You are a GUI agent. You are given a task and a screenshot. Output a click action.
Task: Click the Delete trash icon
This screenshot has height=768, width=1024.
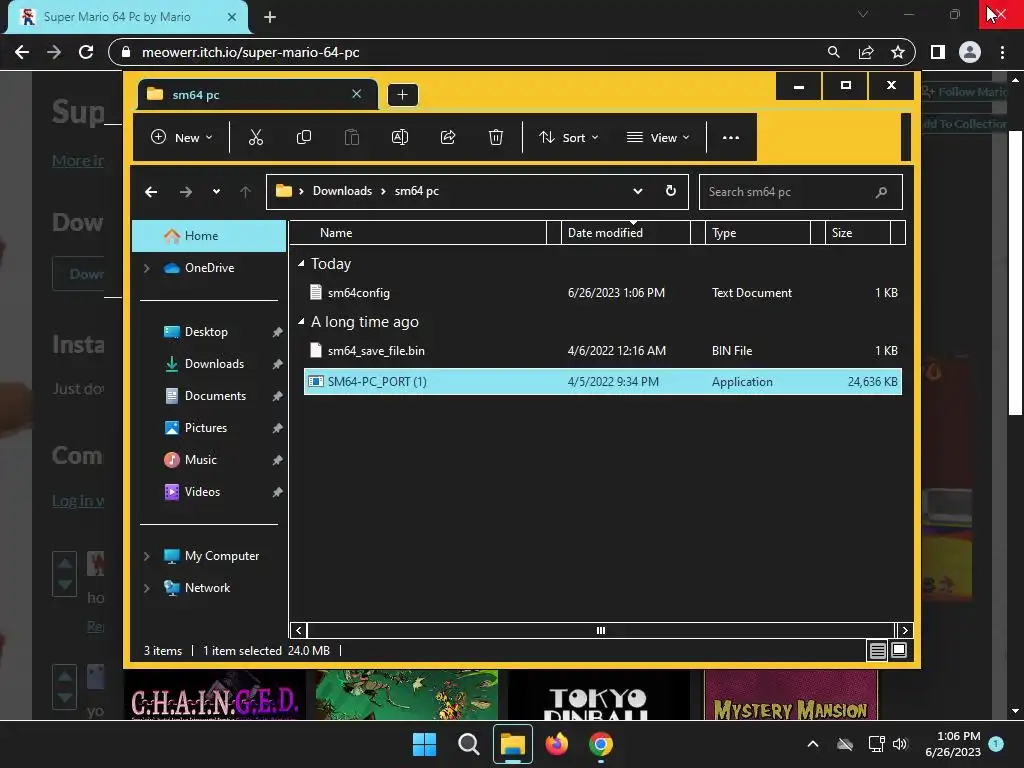[496, 137]
